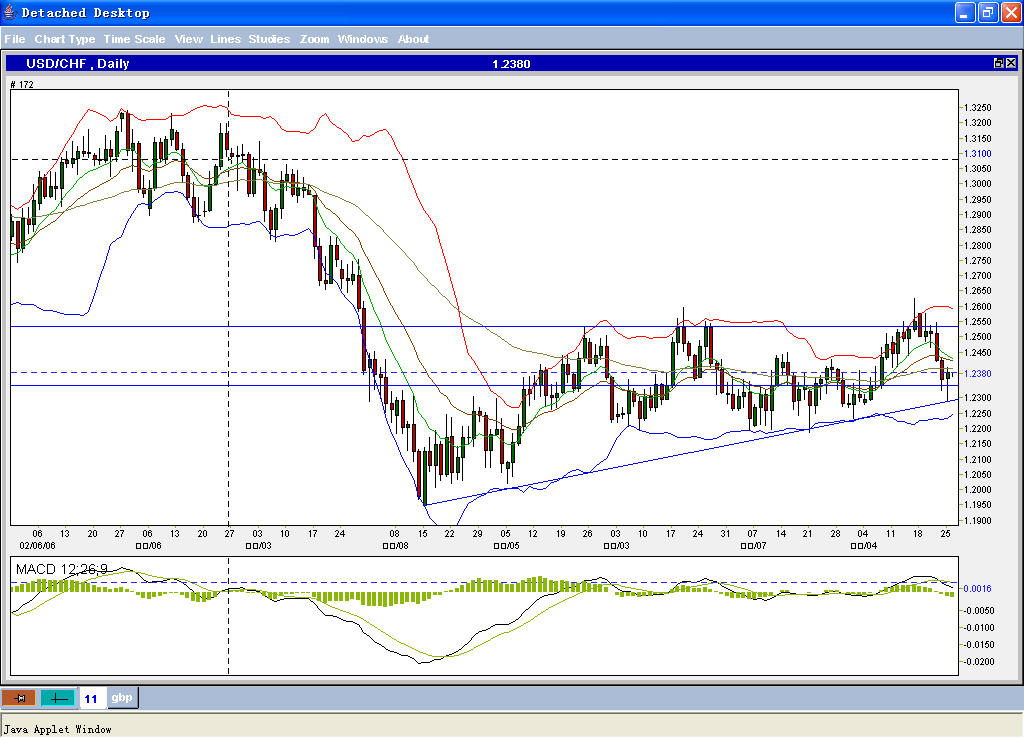This screenshot has height=738, width=1024.
Task: Minimize the Detached Desktop window
Action: click(x=965, y=12)
